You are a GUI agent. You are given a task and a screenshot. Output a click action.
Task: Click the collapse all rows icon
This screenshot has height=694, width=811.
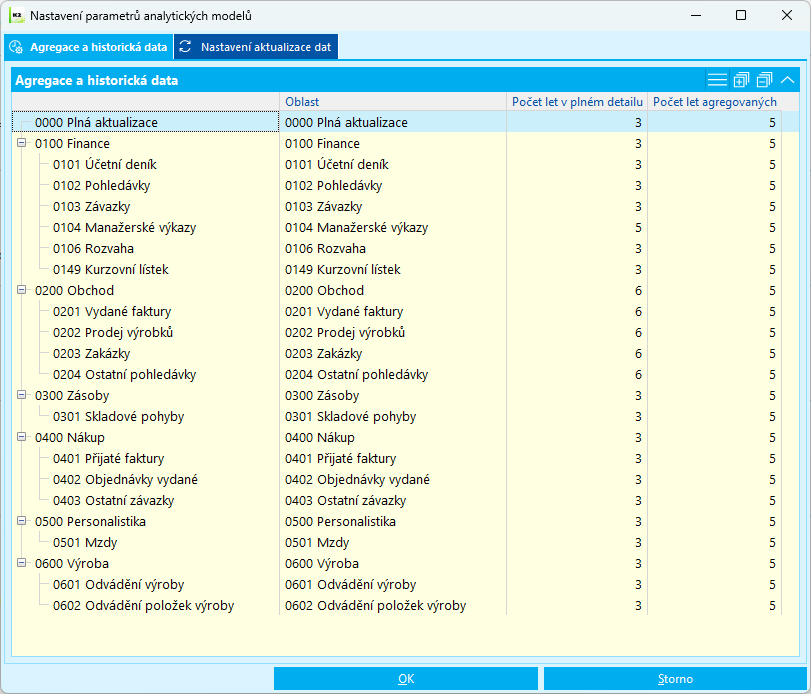coord(764,80)
